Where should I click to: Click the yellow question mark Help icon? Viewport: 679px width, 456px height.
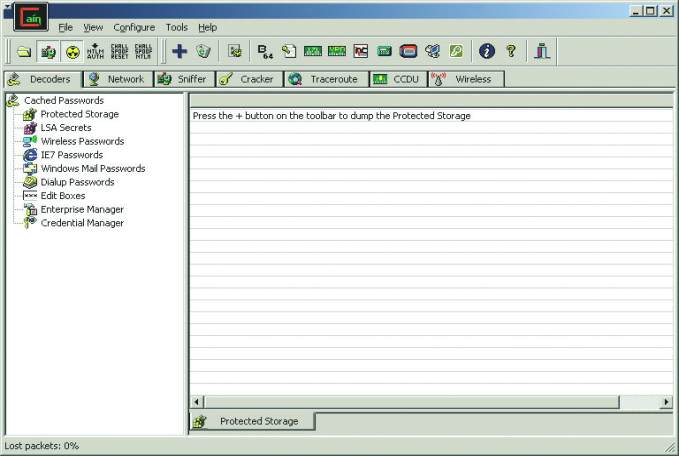click(x=510, y=51)
